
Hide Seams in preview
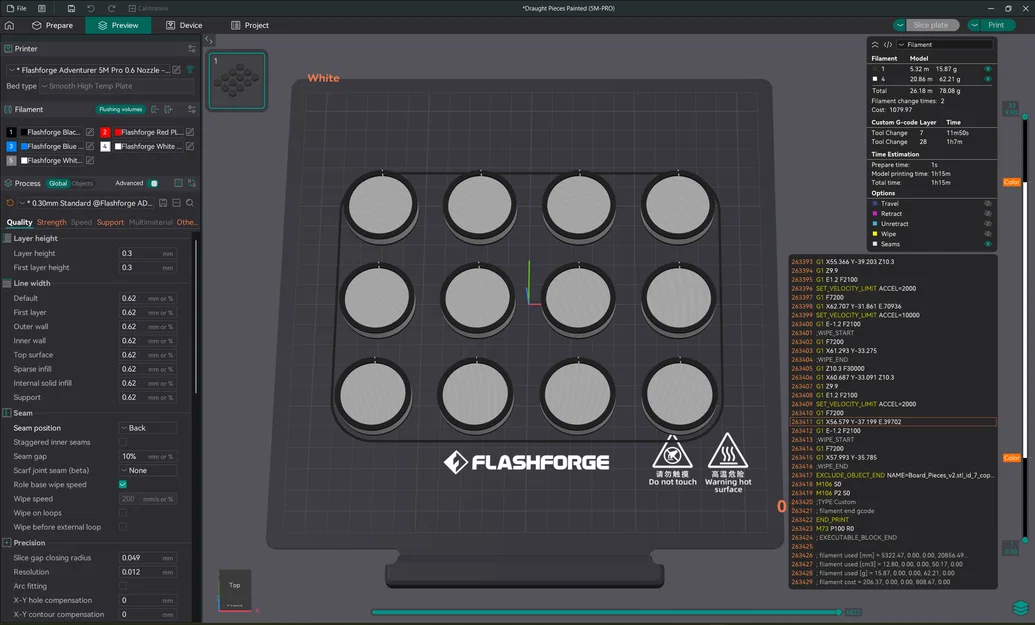(987, 244)
